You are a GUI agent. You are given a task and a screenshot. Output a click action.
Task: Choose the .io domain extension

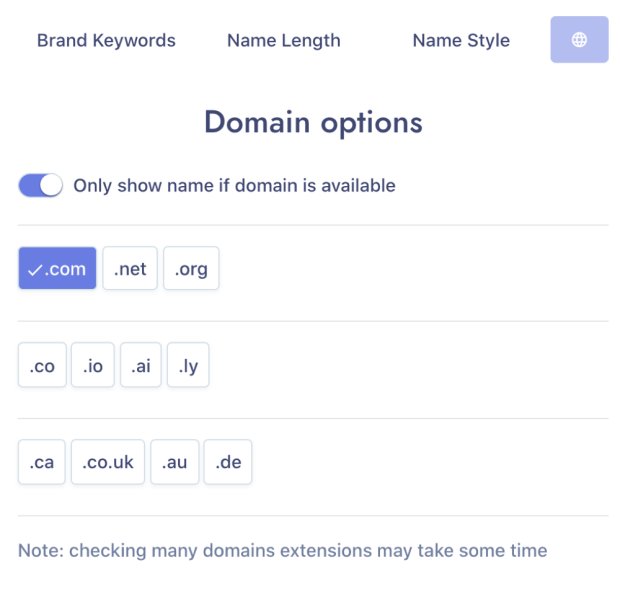pos(93,366)
